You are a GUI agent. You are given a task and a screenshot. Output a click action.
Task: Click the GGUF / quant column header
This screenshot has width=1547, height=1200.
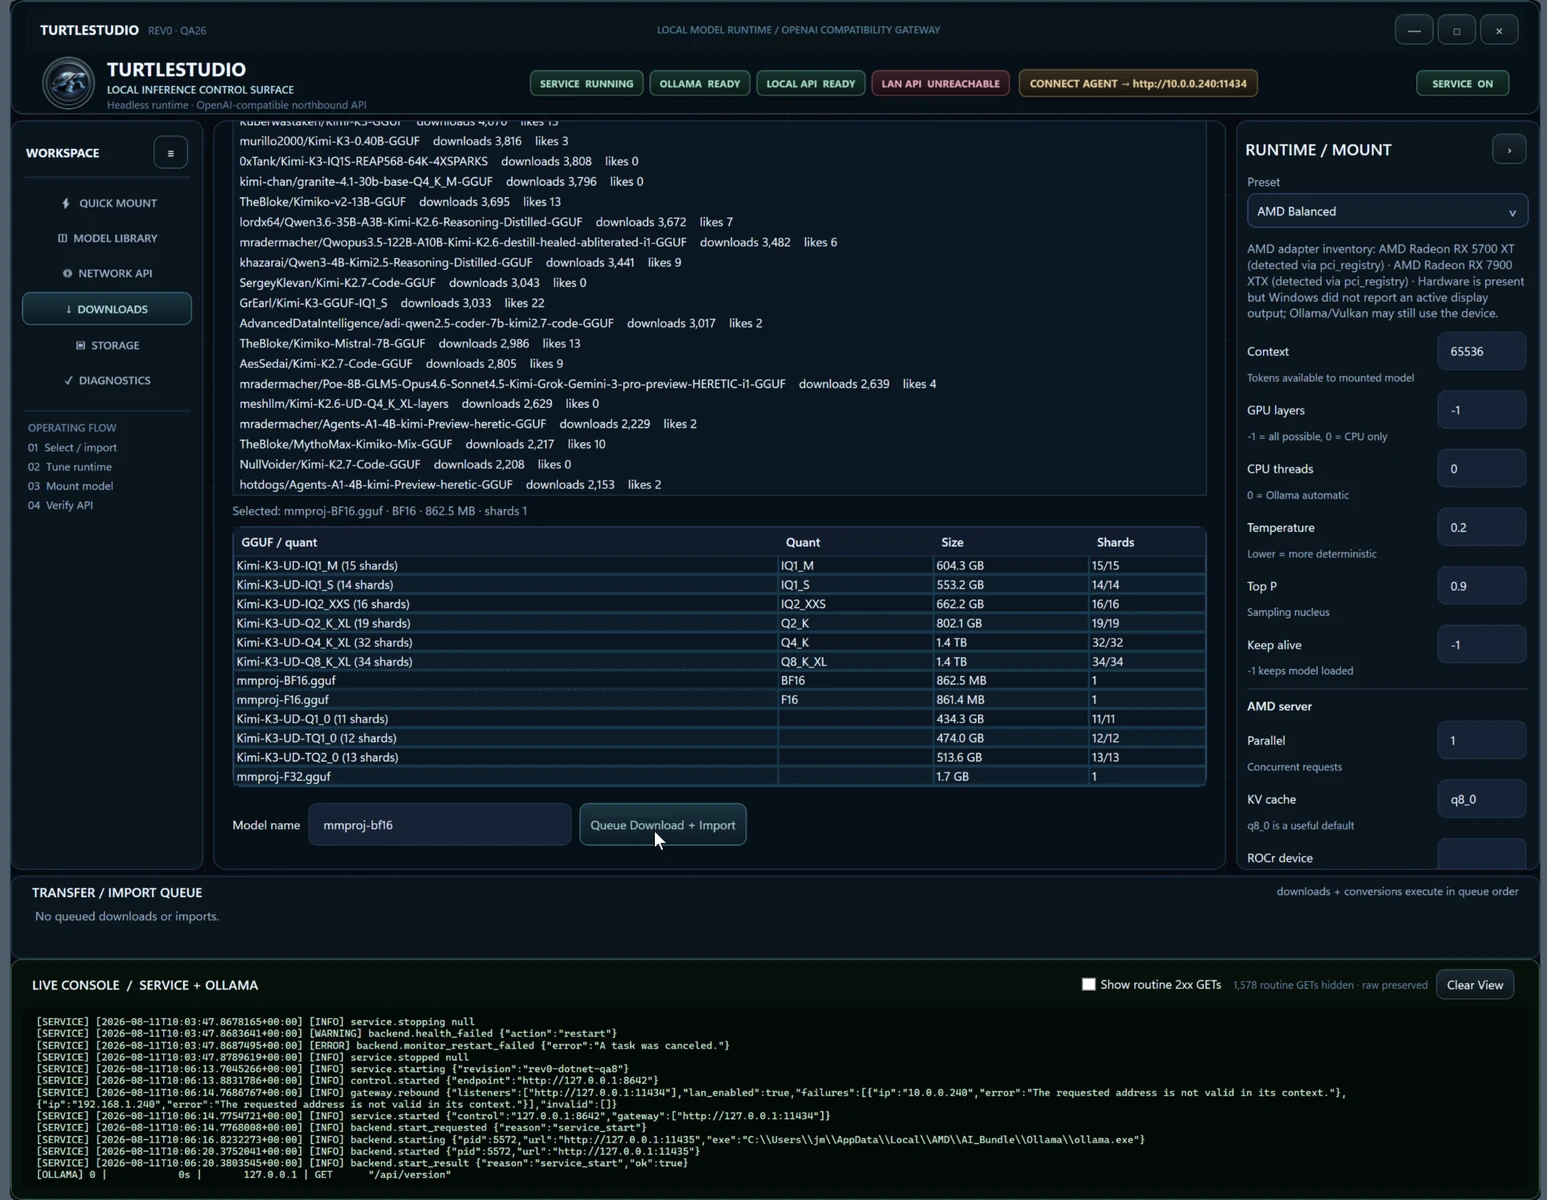(x=506, y=542)
